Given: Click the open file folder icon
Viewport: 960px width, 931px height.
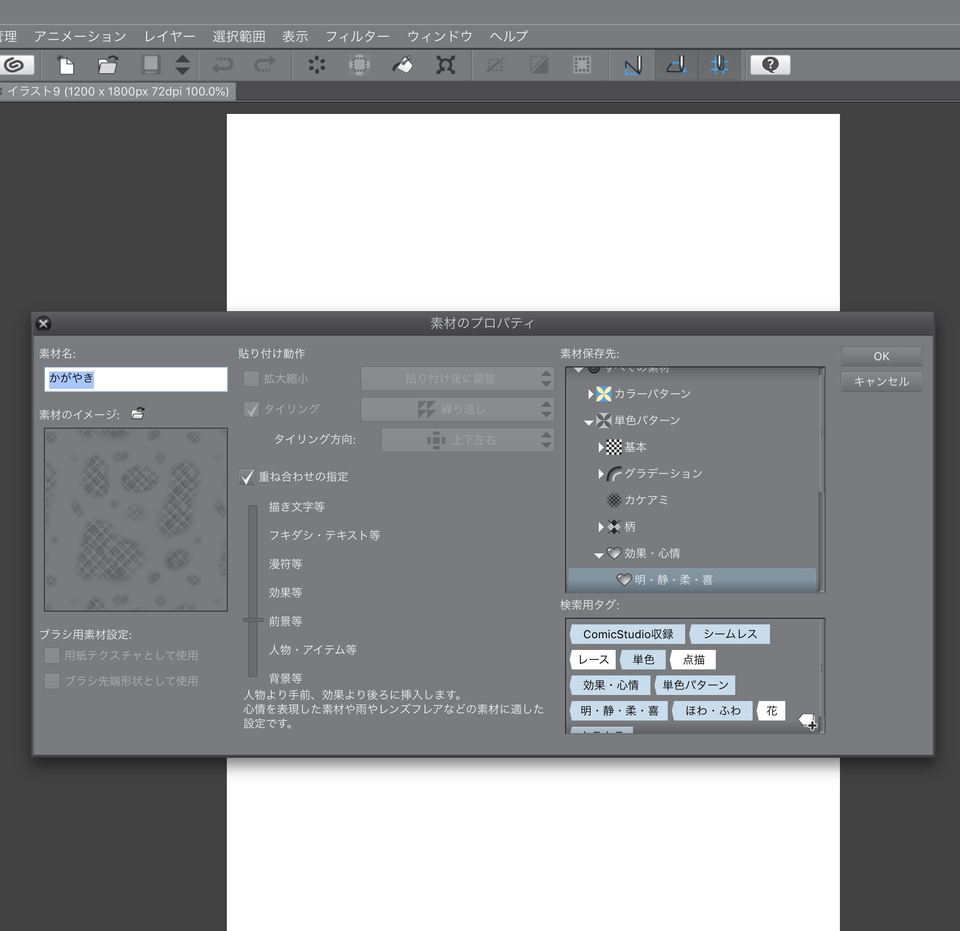Looking at the screenshot, I should pyautogui.click(x=108, y=65).
